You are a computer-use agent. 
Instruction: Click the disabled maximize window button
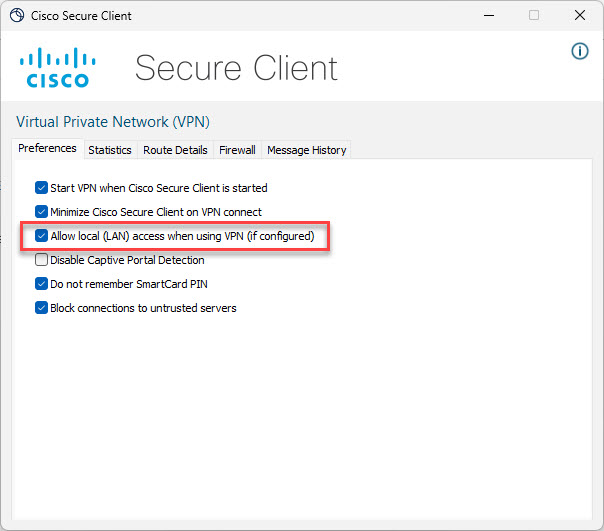point(534,16)
